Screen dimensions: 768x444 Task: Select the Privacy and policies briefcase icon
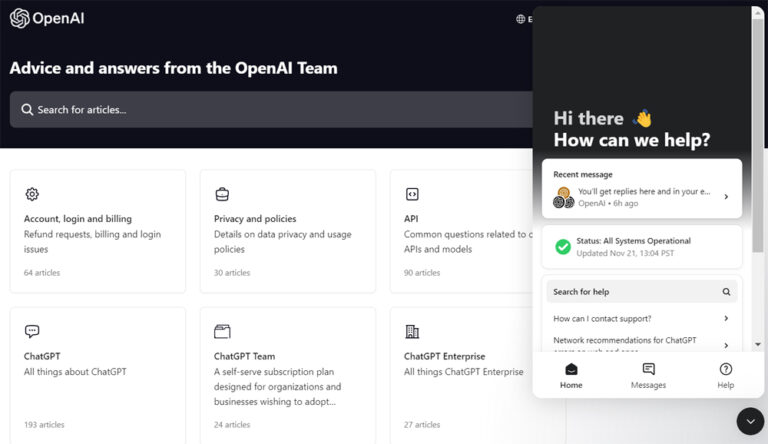click(222, 194)
